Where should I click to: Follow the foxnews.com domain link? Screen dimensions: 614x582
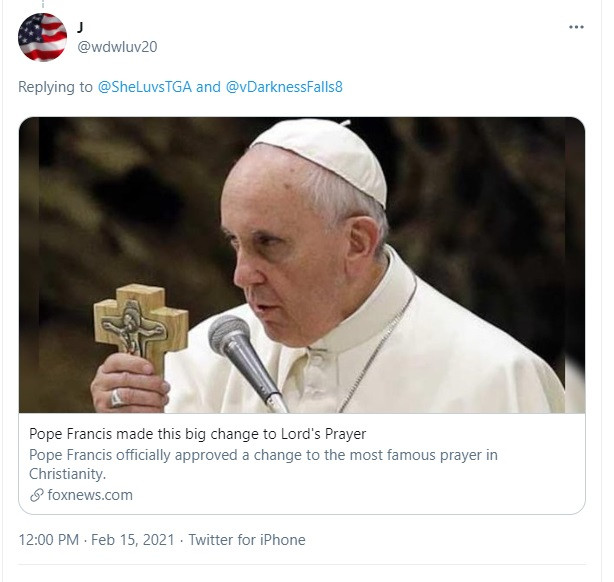coord(89,495)
